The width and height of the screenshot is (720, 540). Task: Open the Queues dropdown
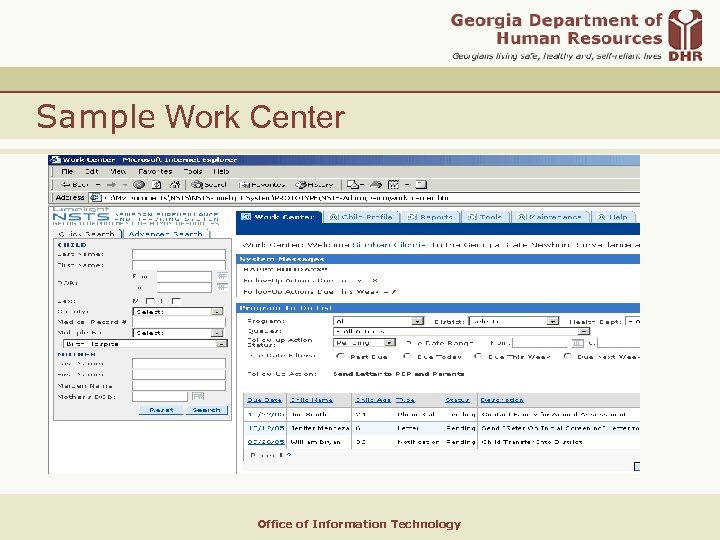click(x=461, y=331)
